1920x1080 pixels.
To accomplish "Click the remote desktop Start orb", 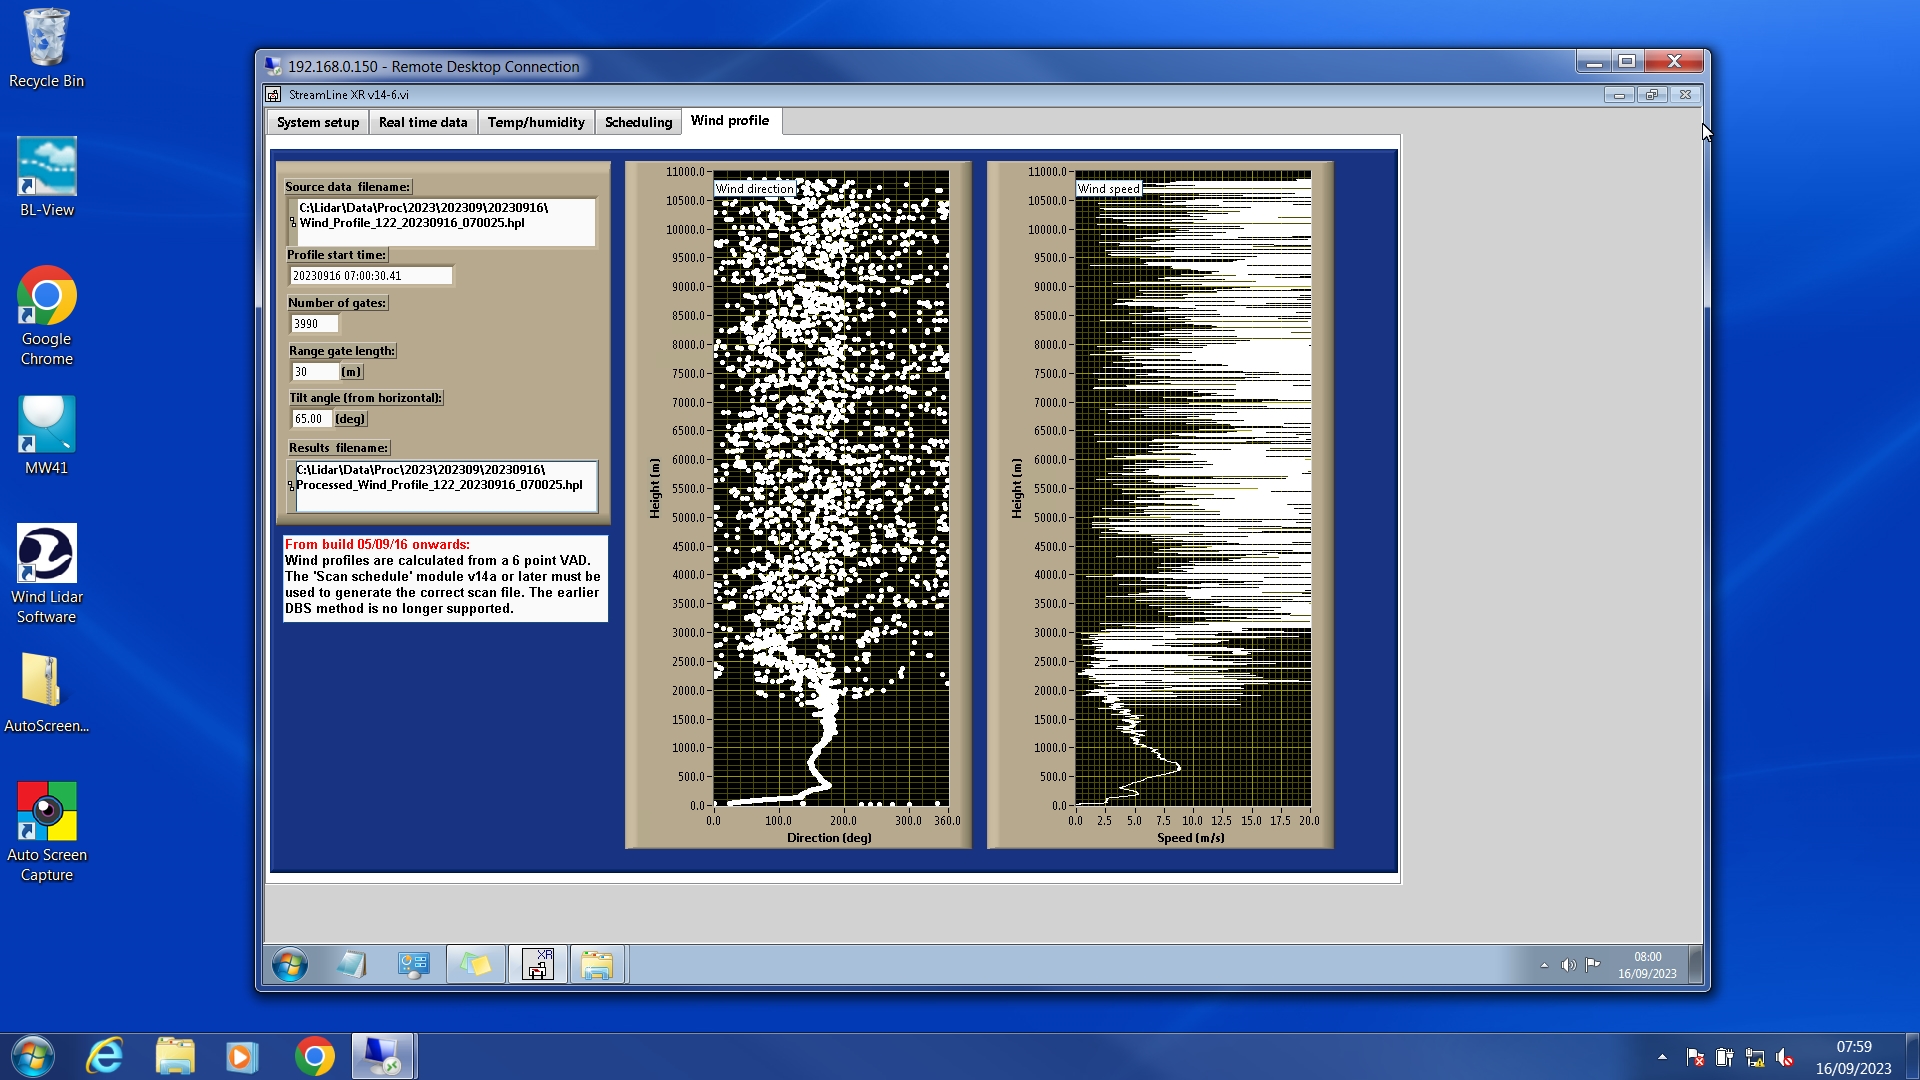I will tap(290, 965).
